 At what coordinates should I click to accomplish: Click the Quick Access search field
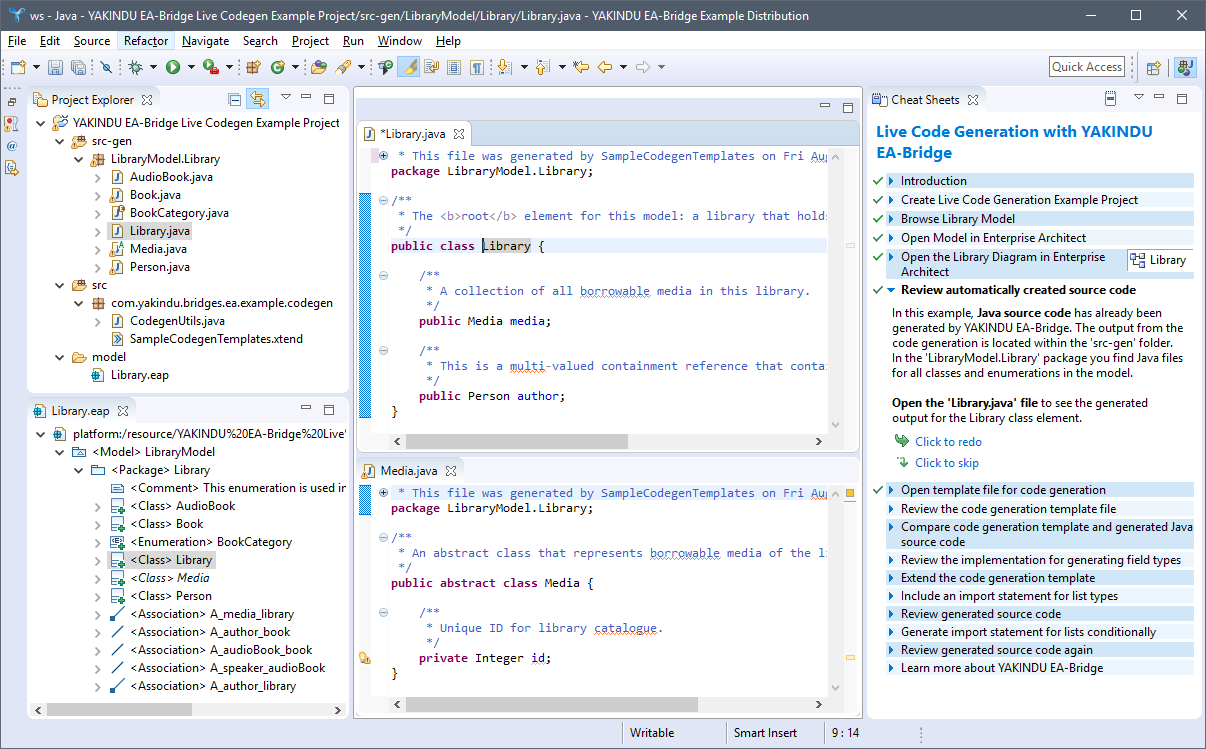pos(1087,67)
